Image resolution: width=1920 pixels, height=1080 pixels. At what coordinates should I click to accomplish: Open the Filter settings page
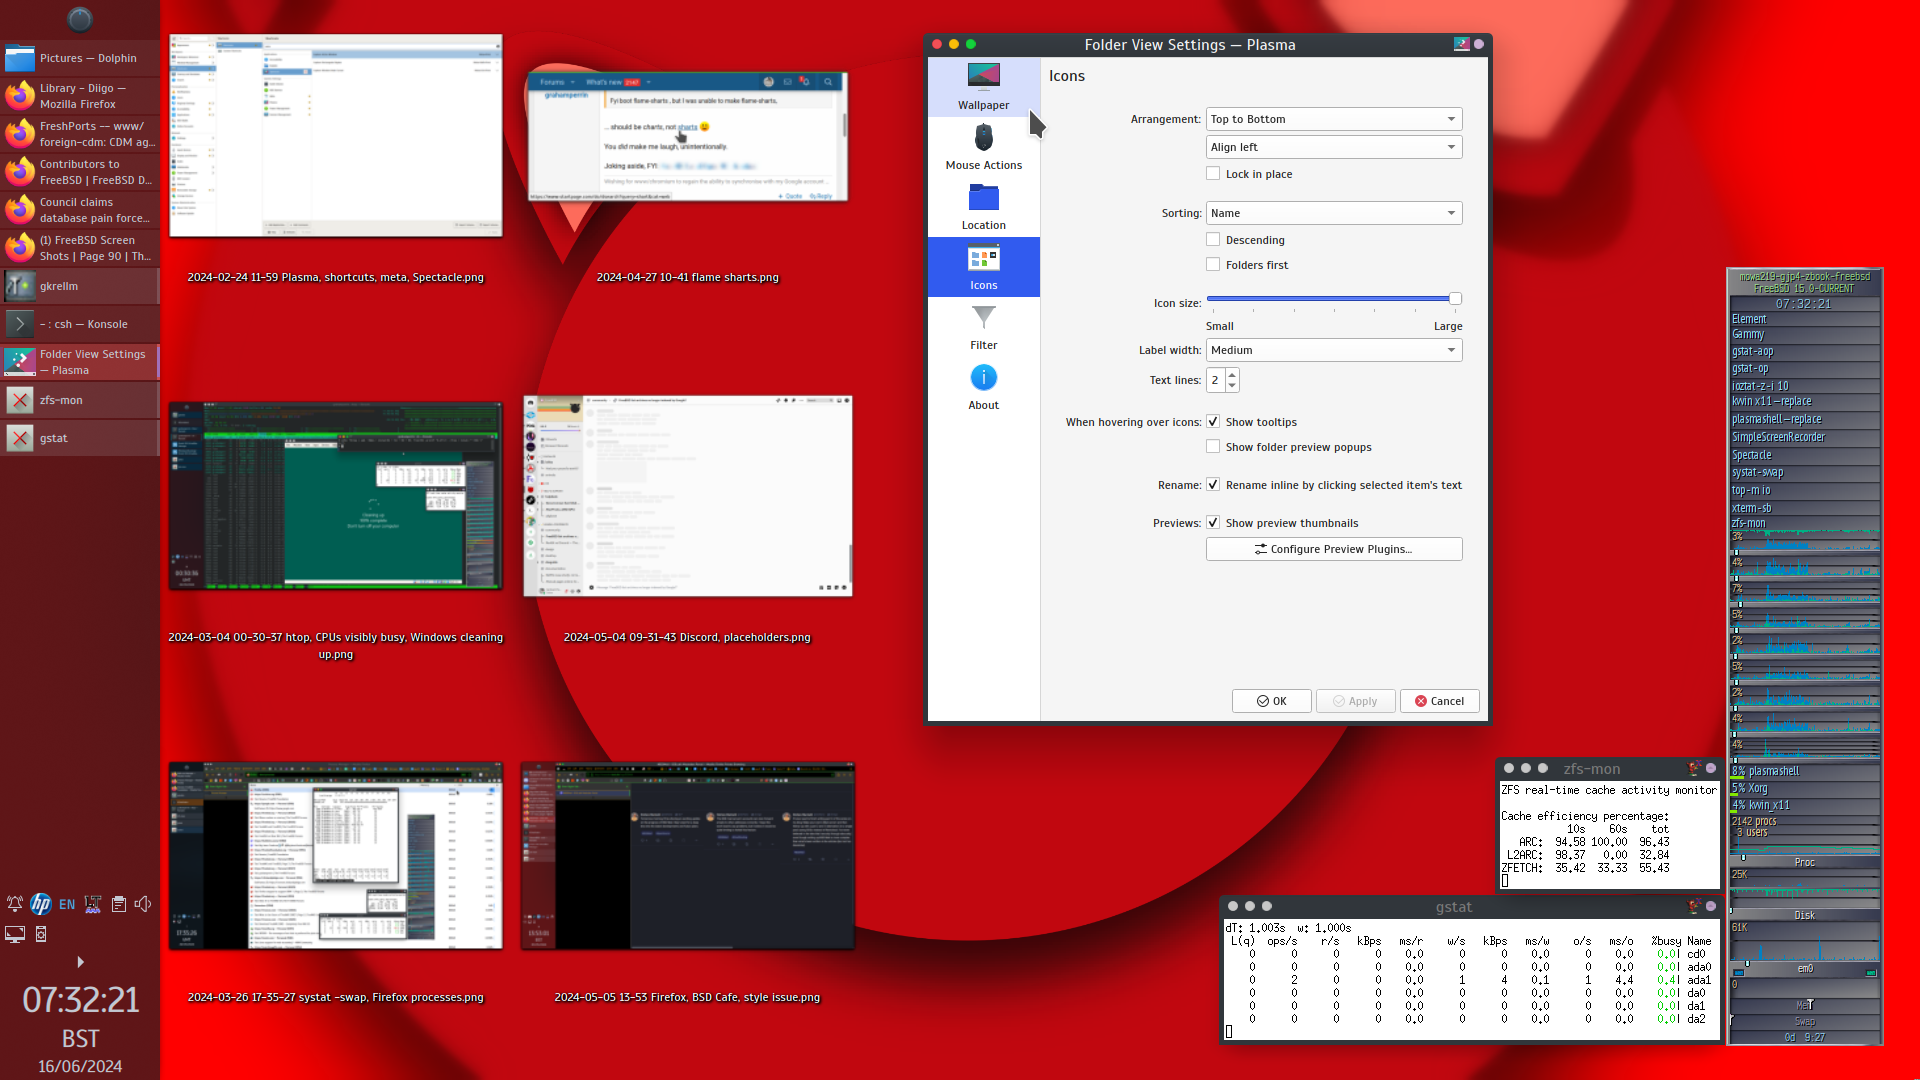(x=983, y=327)
